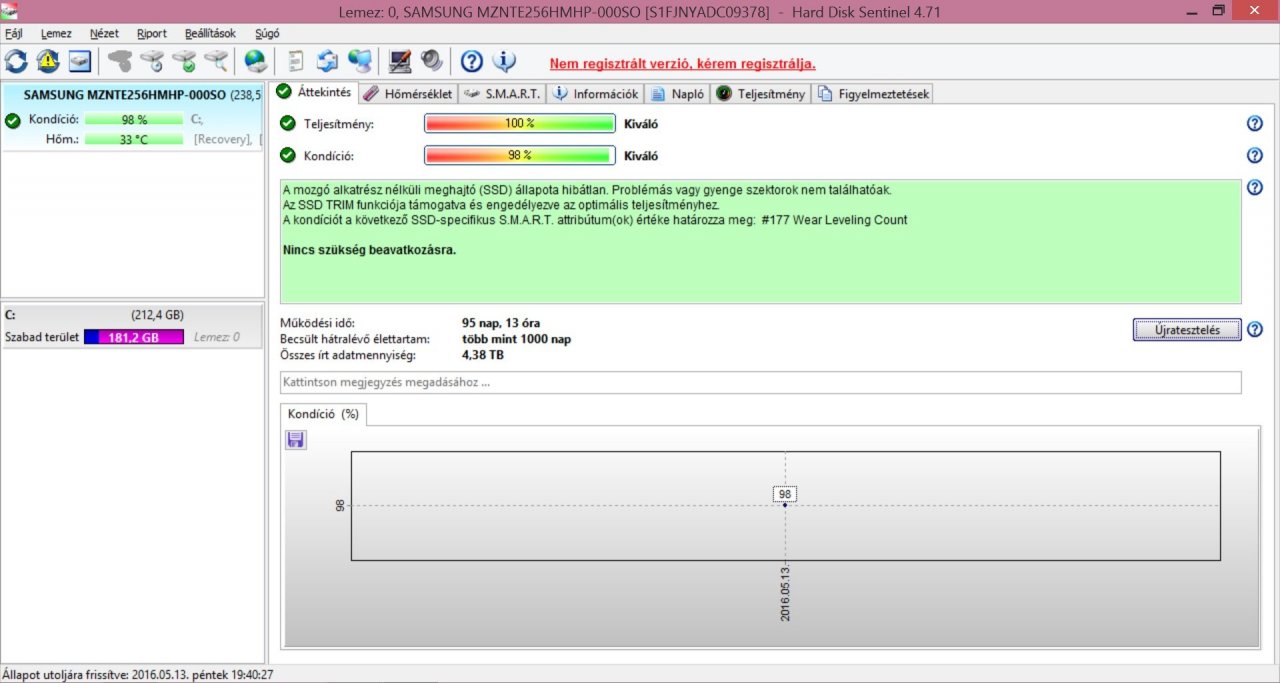Viewport: 1280px width, 683px height.
Task: Open the report document toolbar icon
Action: pos(296,61)
